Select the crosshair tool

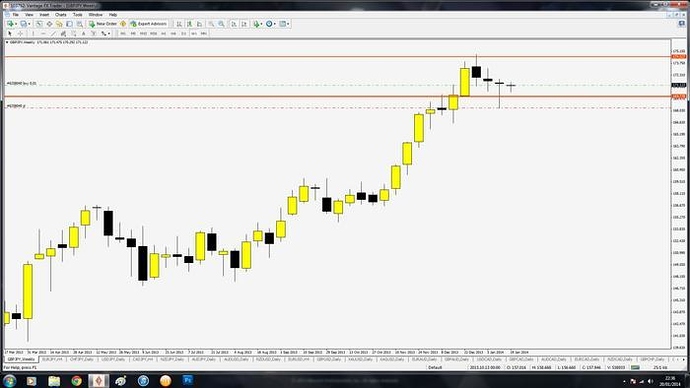coord(20,33)
